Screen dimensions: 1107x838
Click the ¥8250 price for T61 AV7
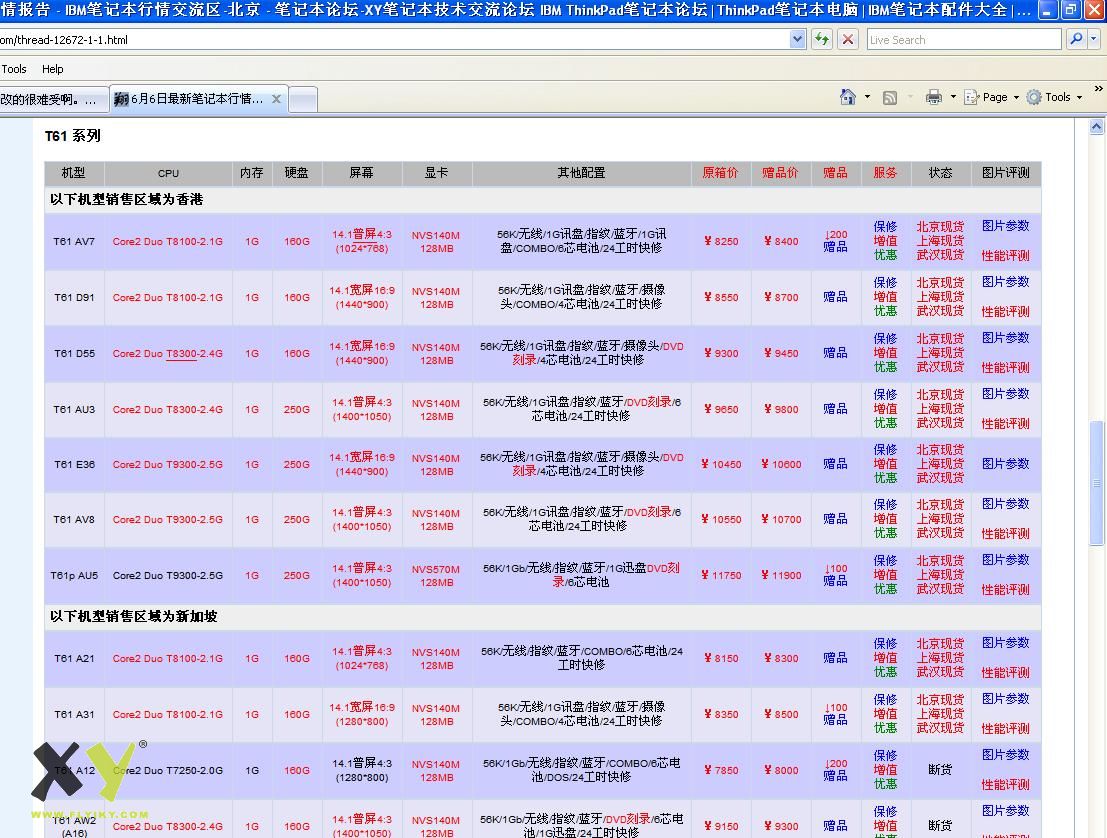[721, 241]
